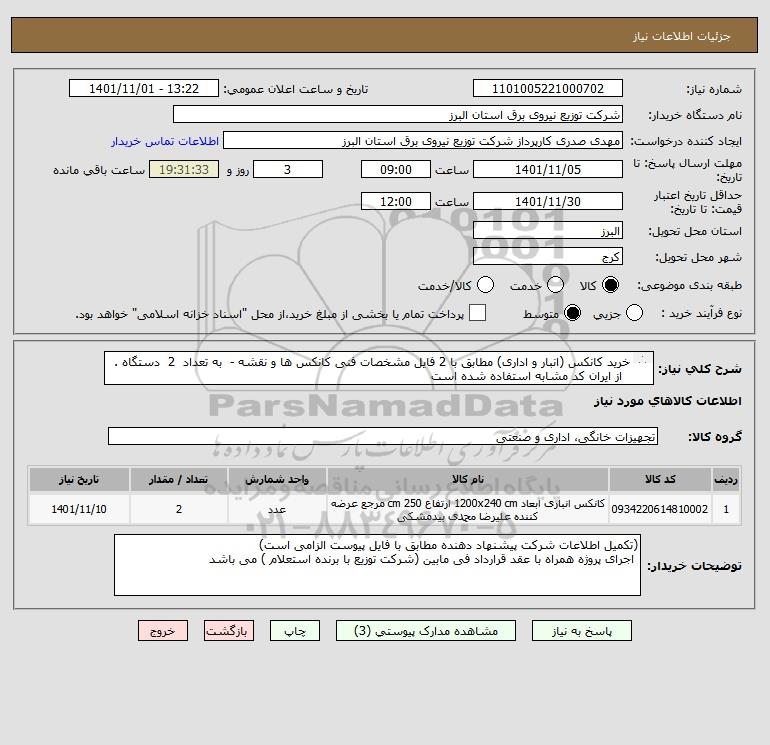Screen dimensions: 770x745
Task: Click the need date cell 1401/11/10
Action: (79, 509)
